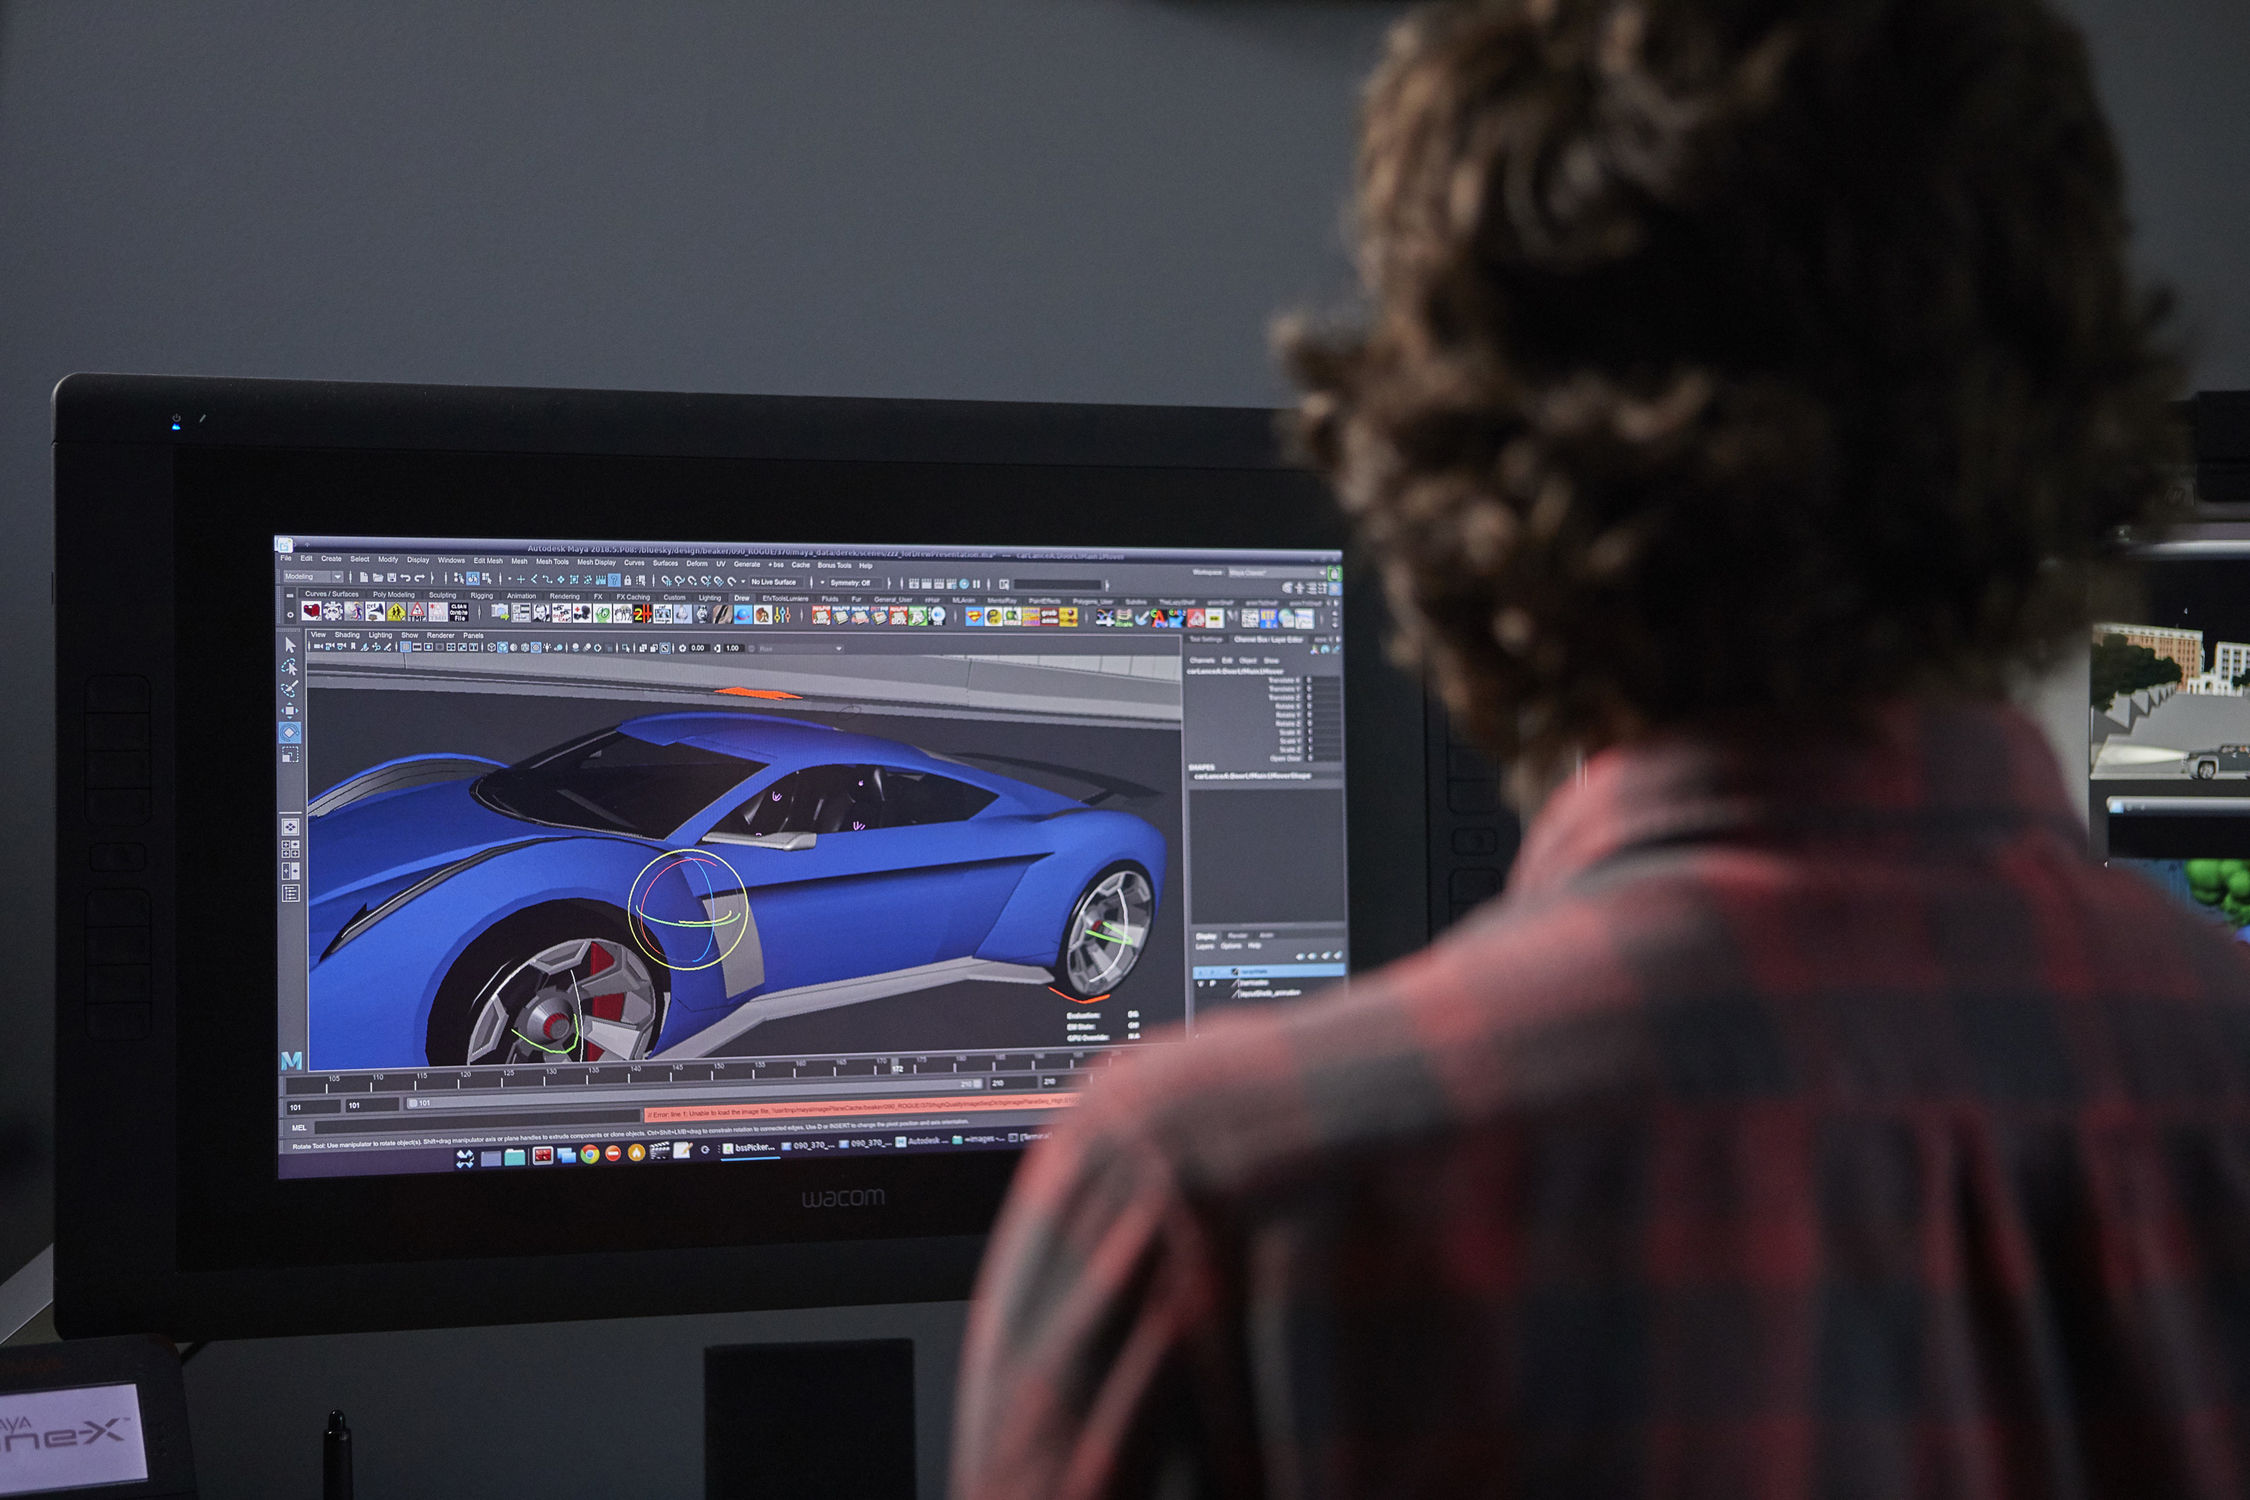Click the red-and-yellow 2 shelf icon
Viewport: 2250px width, 1500px height.
[642, 613]
